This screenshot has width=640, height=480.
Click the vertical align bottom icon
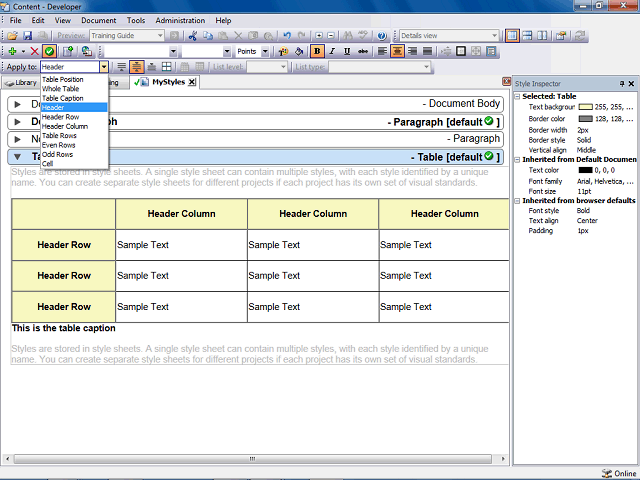tap(152, 67)
